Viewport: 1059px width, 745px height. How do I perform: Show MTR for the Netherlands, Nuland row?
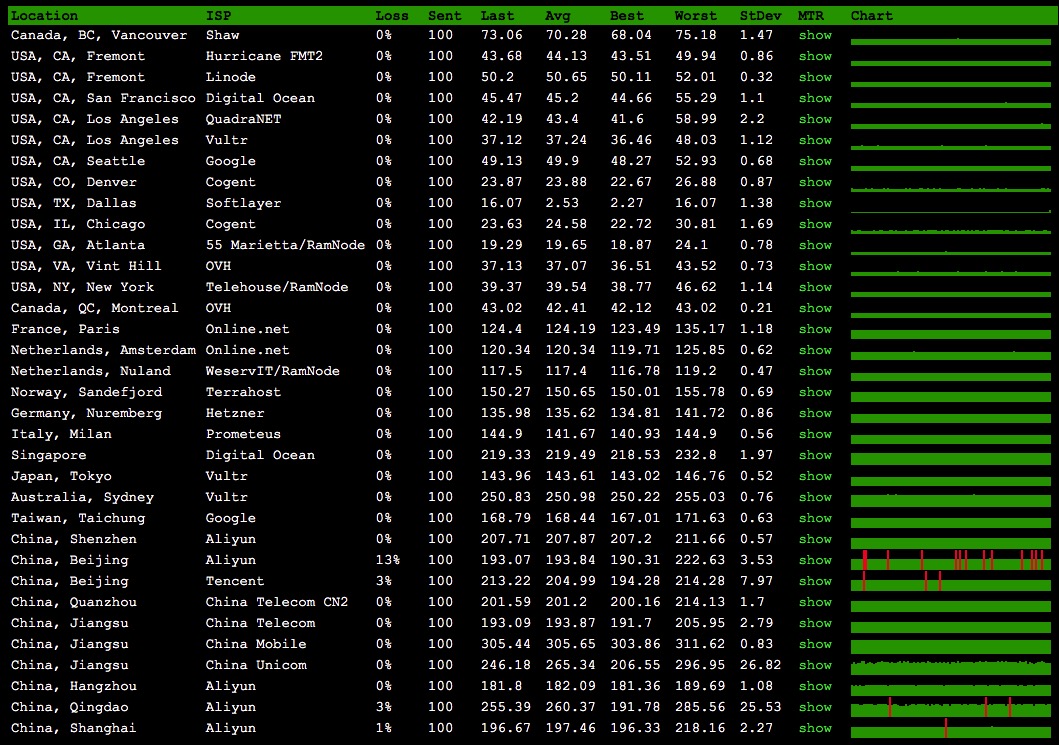point(815,371)
